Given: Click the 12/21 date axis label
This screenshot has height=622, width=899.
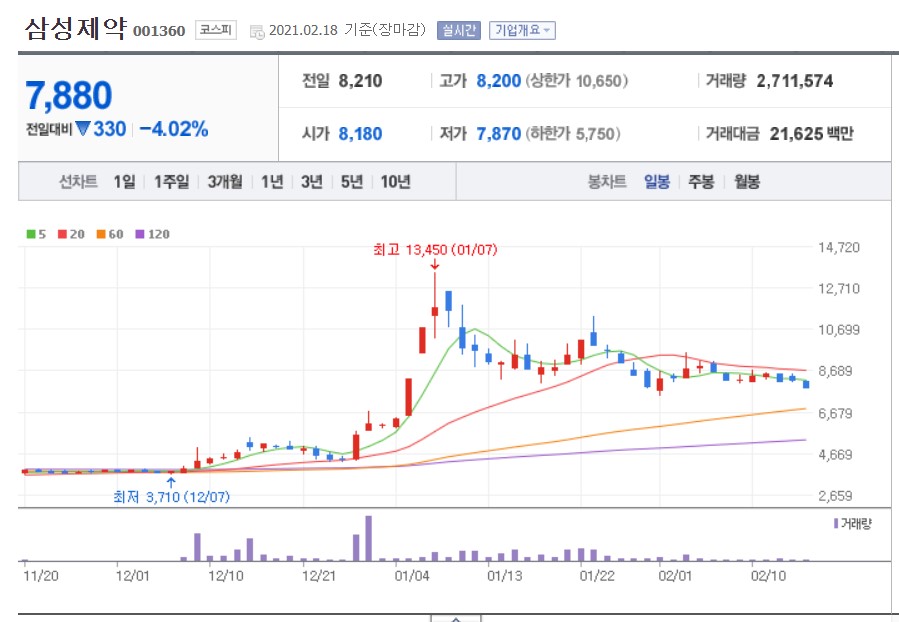Looking at the screenshot, I should tap(319, 576).
